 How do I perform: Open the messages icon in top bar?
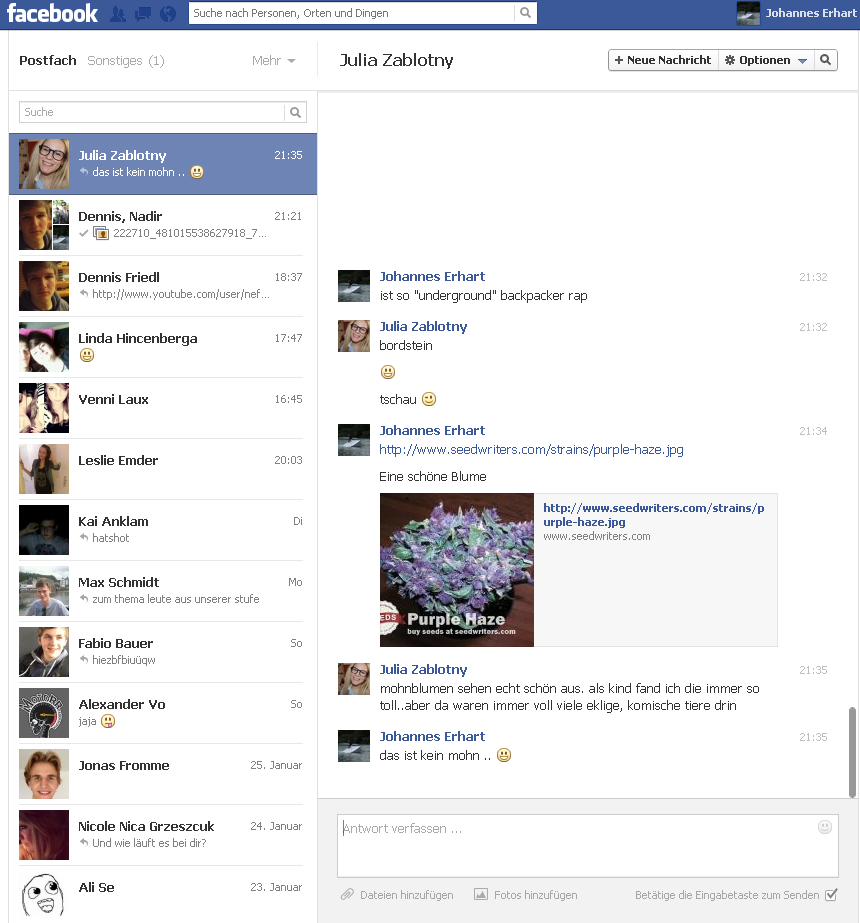pos(143,14)
